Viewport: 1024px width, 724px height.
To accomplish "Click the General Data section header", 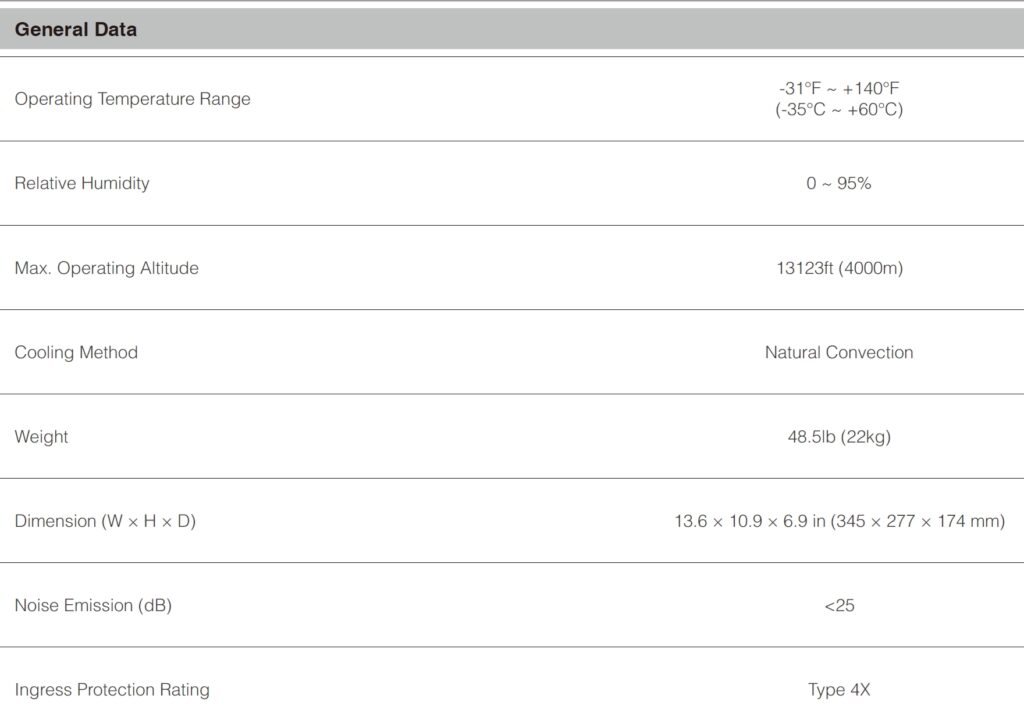I will (76, 30).
